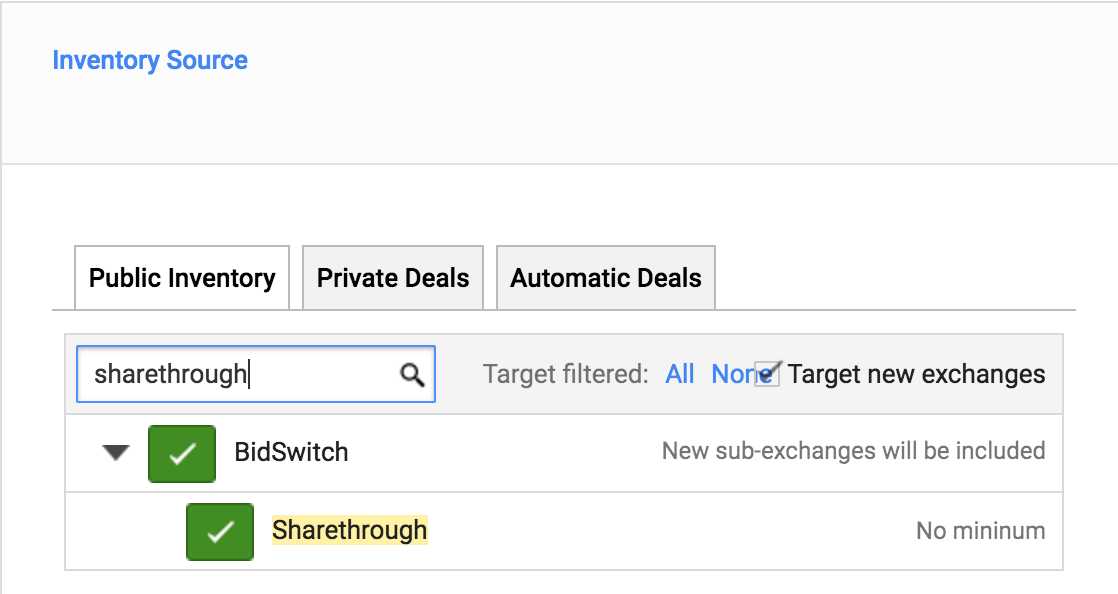This screenshot has width=1118, height=594.
Task: Click the magnifying glass search icon
Action: point(412,374)
